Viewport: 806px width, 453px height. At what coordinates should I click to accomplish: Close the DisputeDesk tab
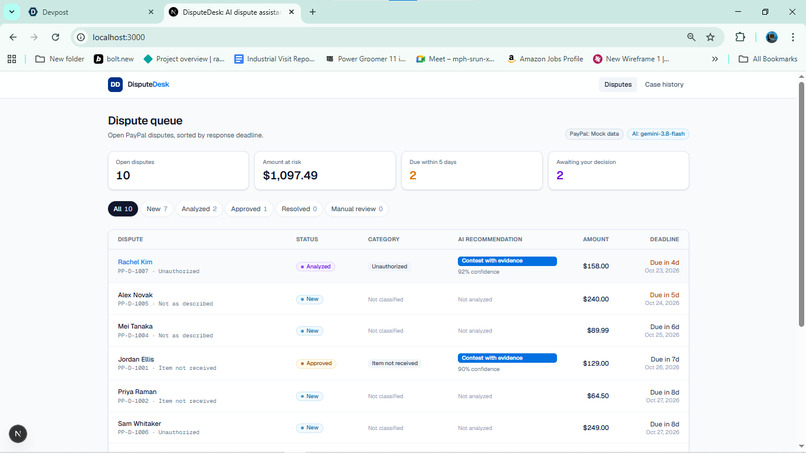pyautogui.click(x=291, y=12)
